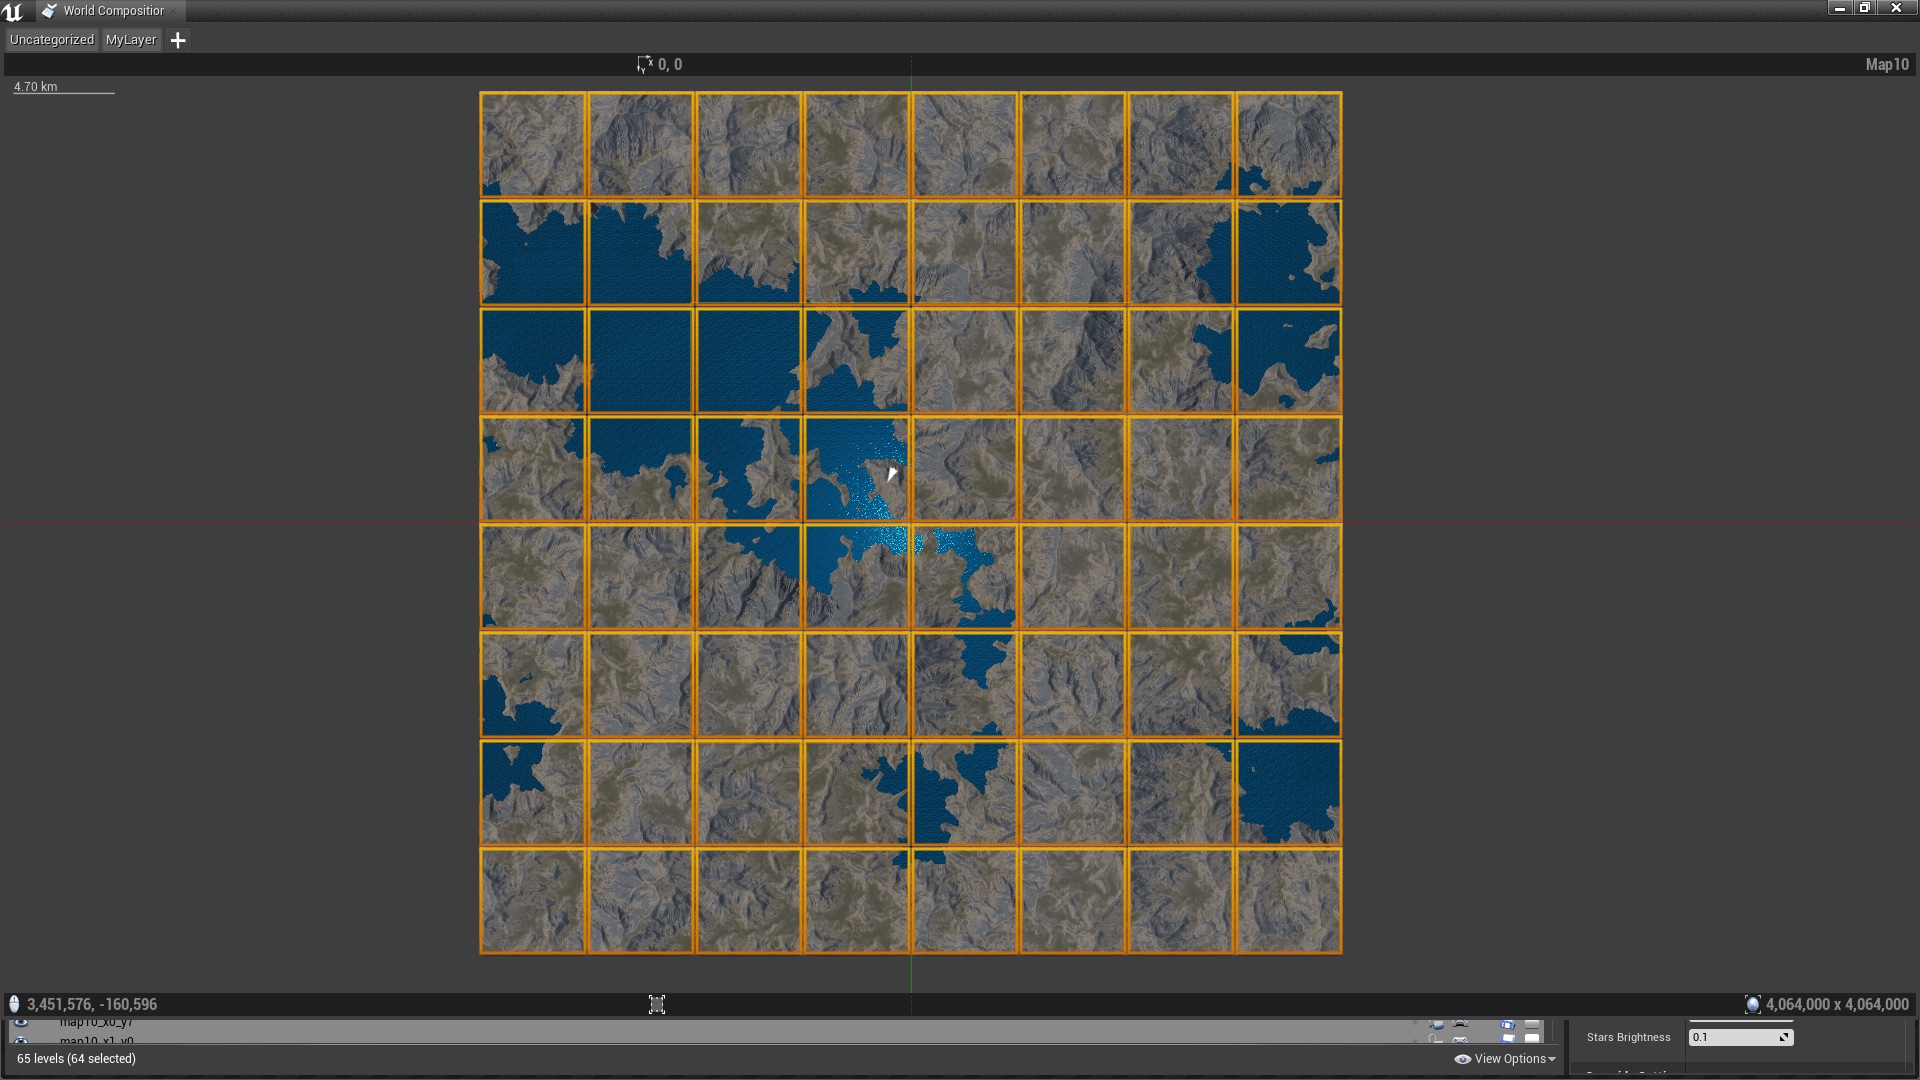Screen dimensions: 1920x1080
Task: Click the marquee selection icon in the status bar
Action: click(658, 1004)
